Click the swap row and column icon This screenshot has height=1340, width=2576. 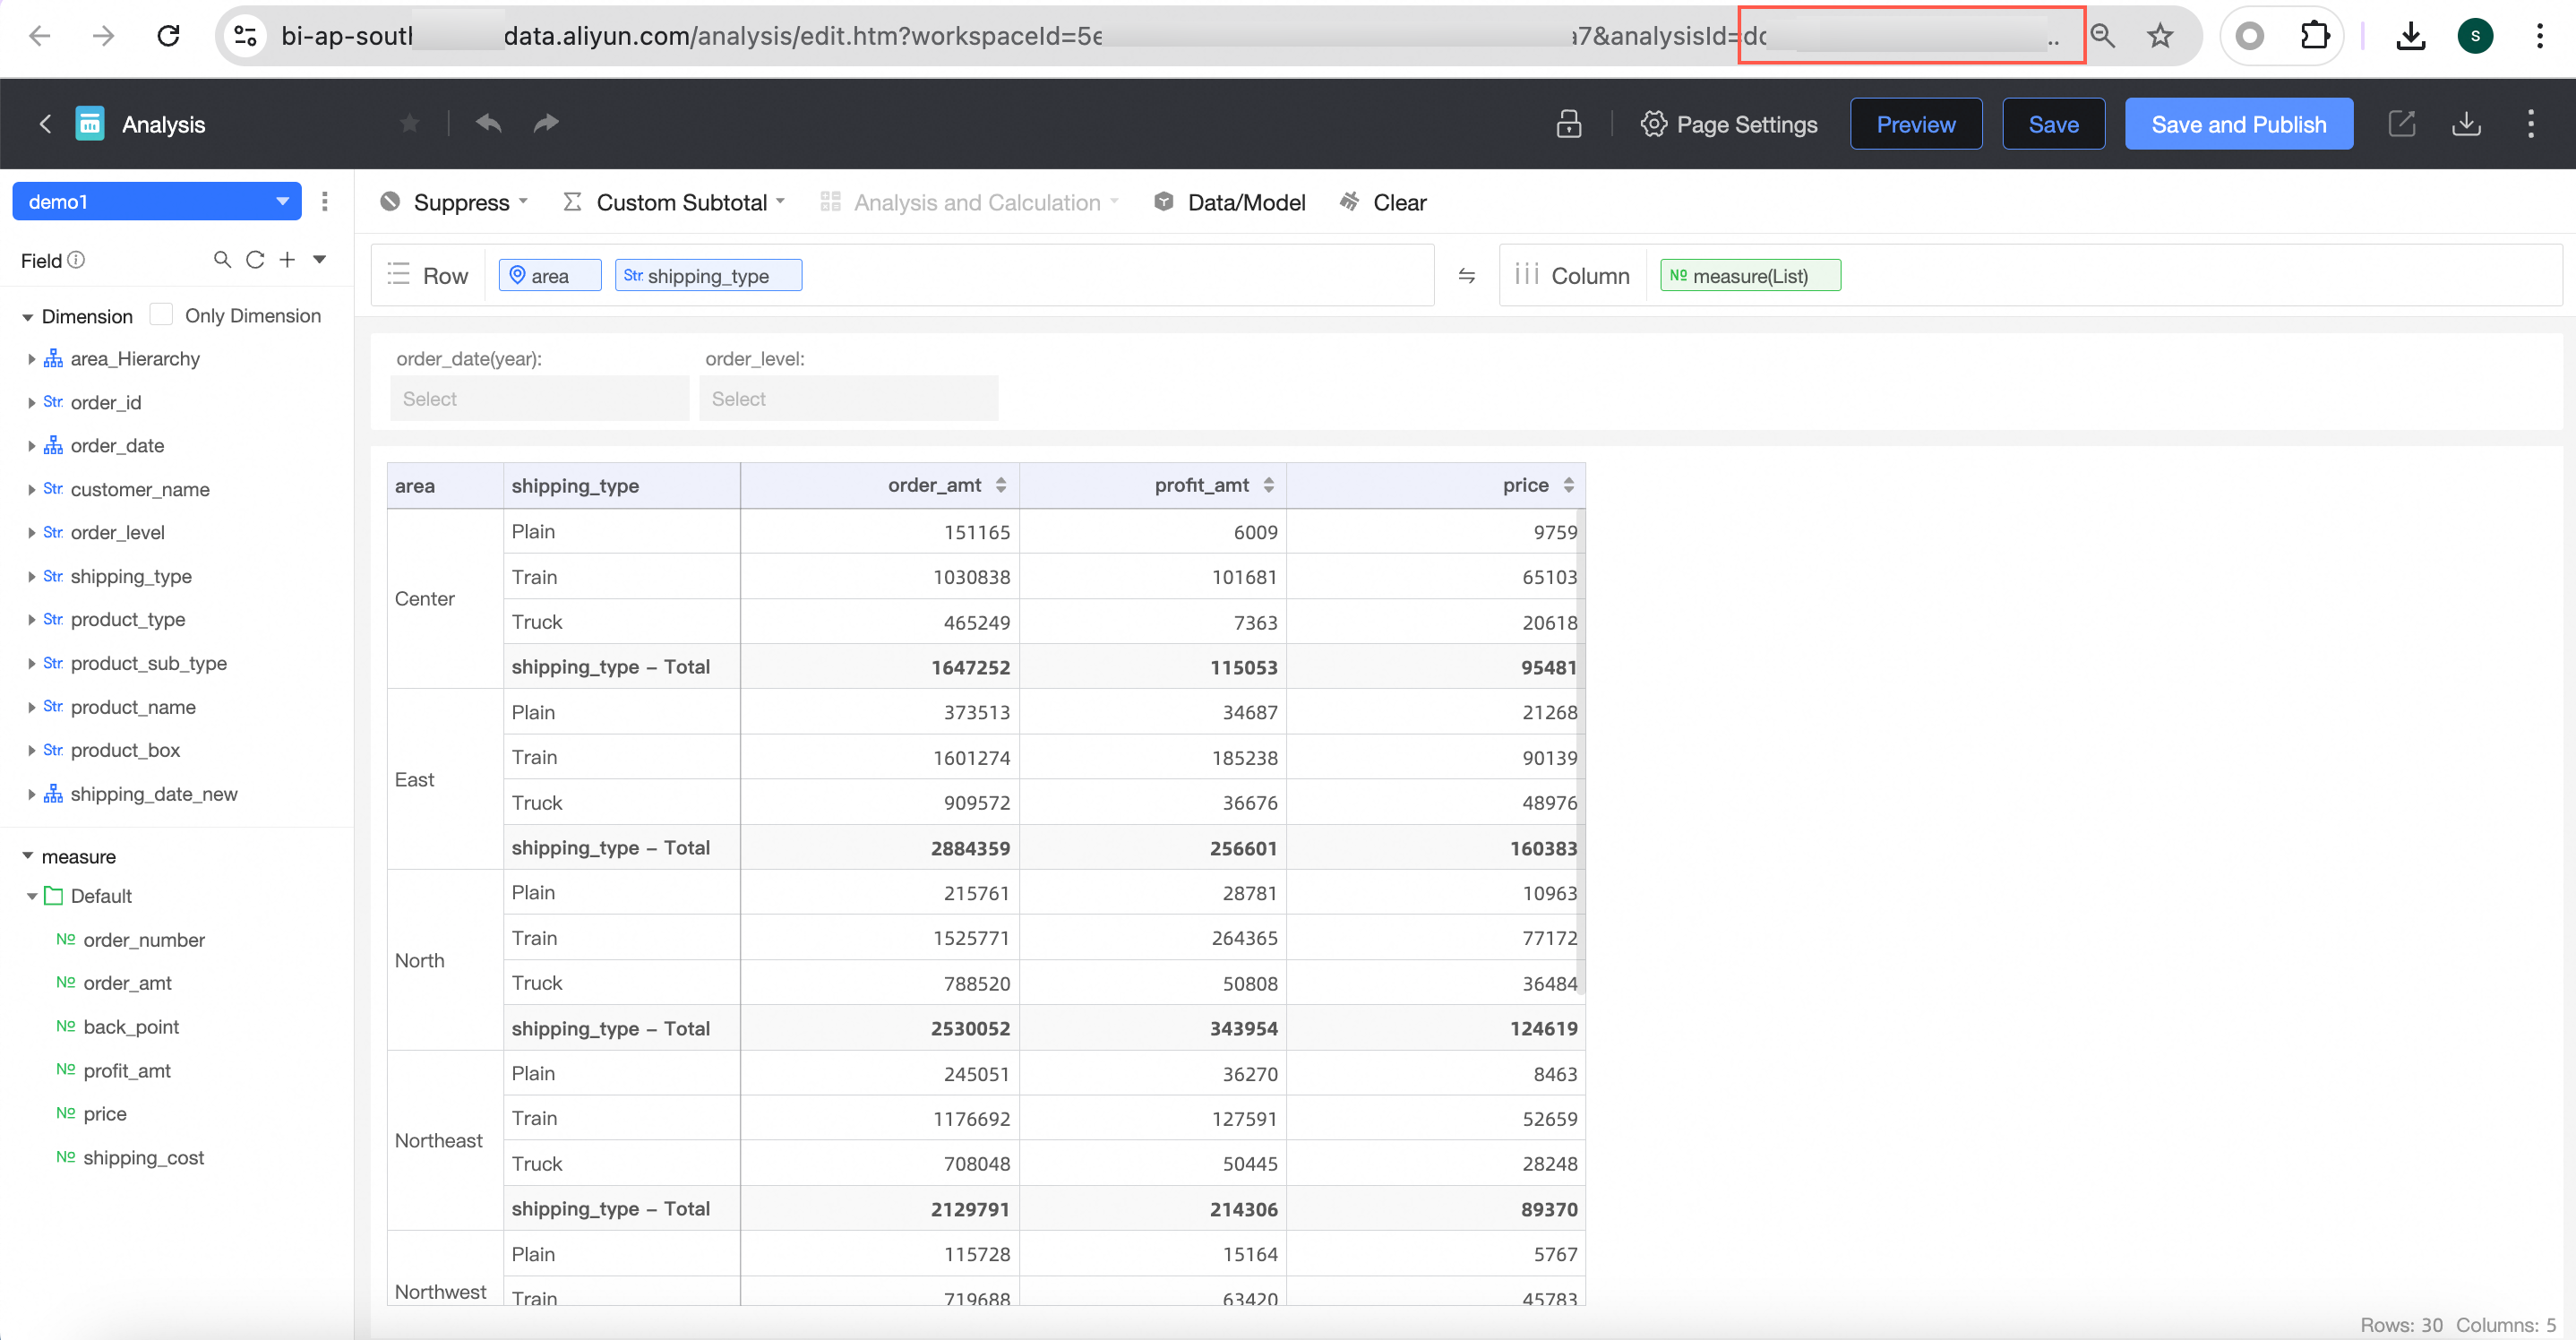pos(1466,276)
